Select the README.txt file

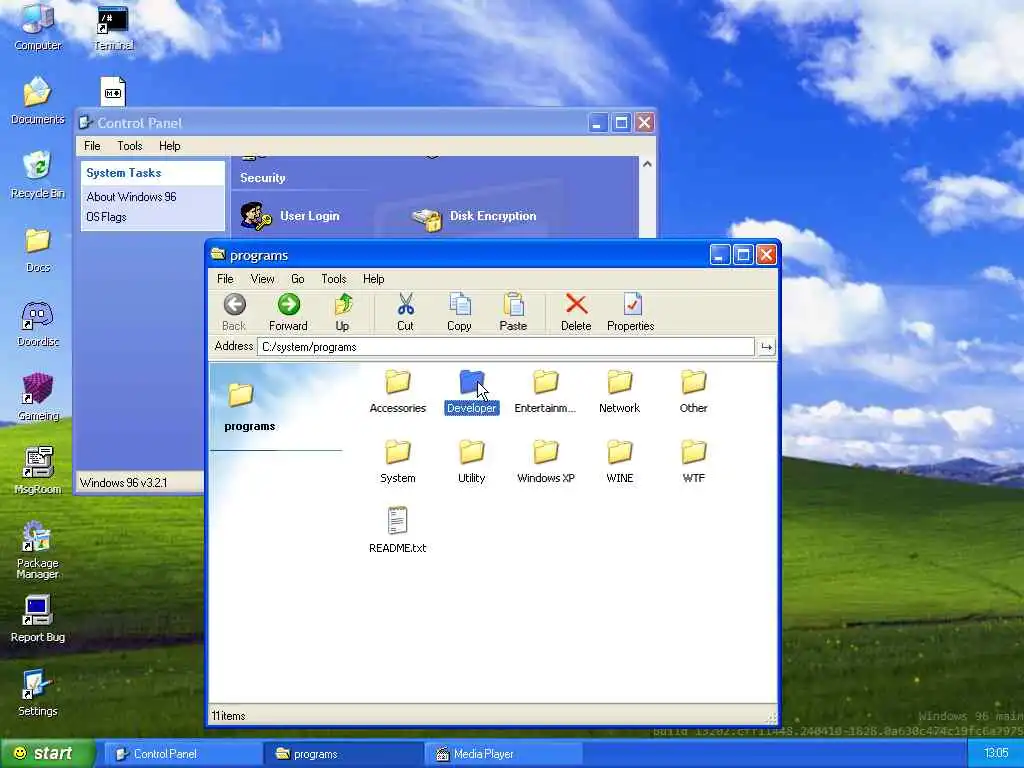click(x=397, y=530)
